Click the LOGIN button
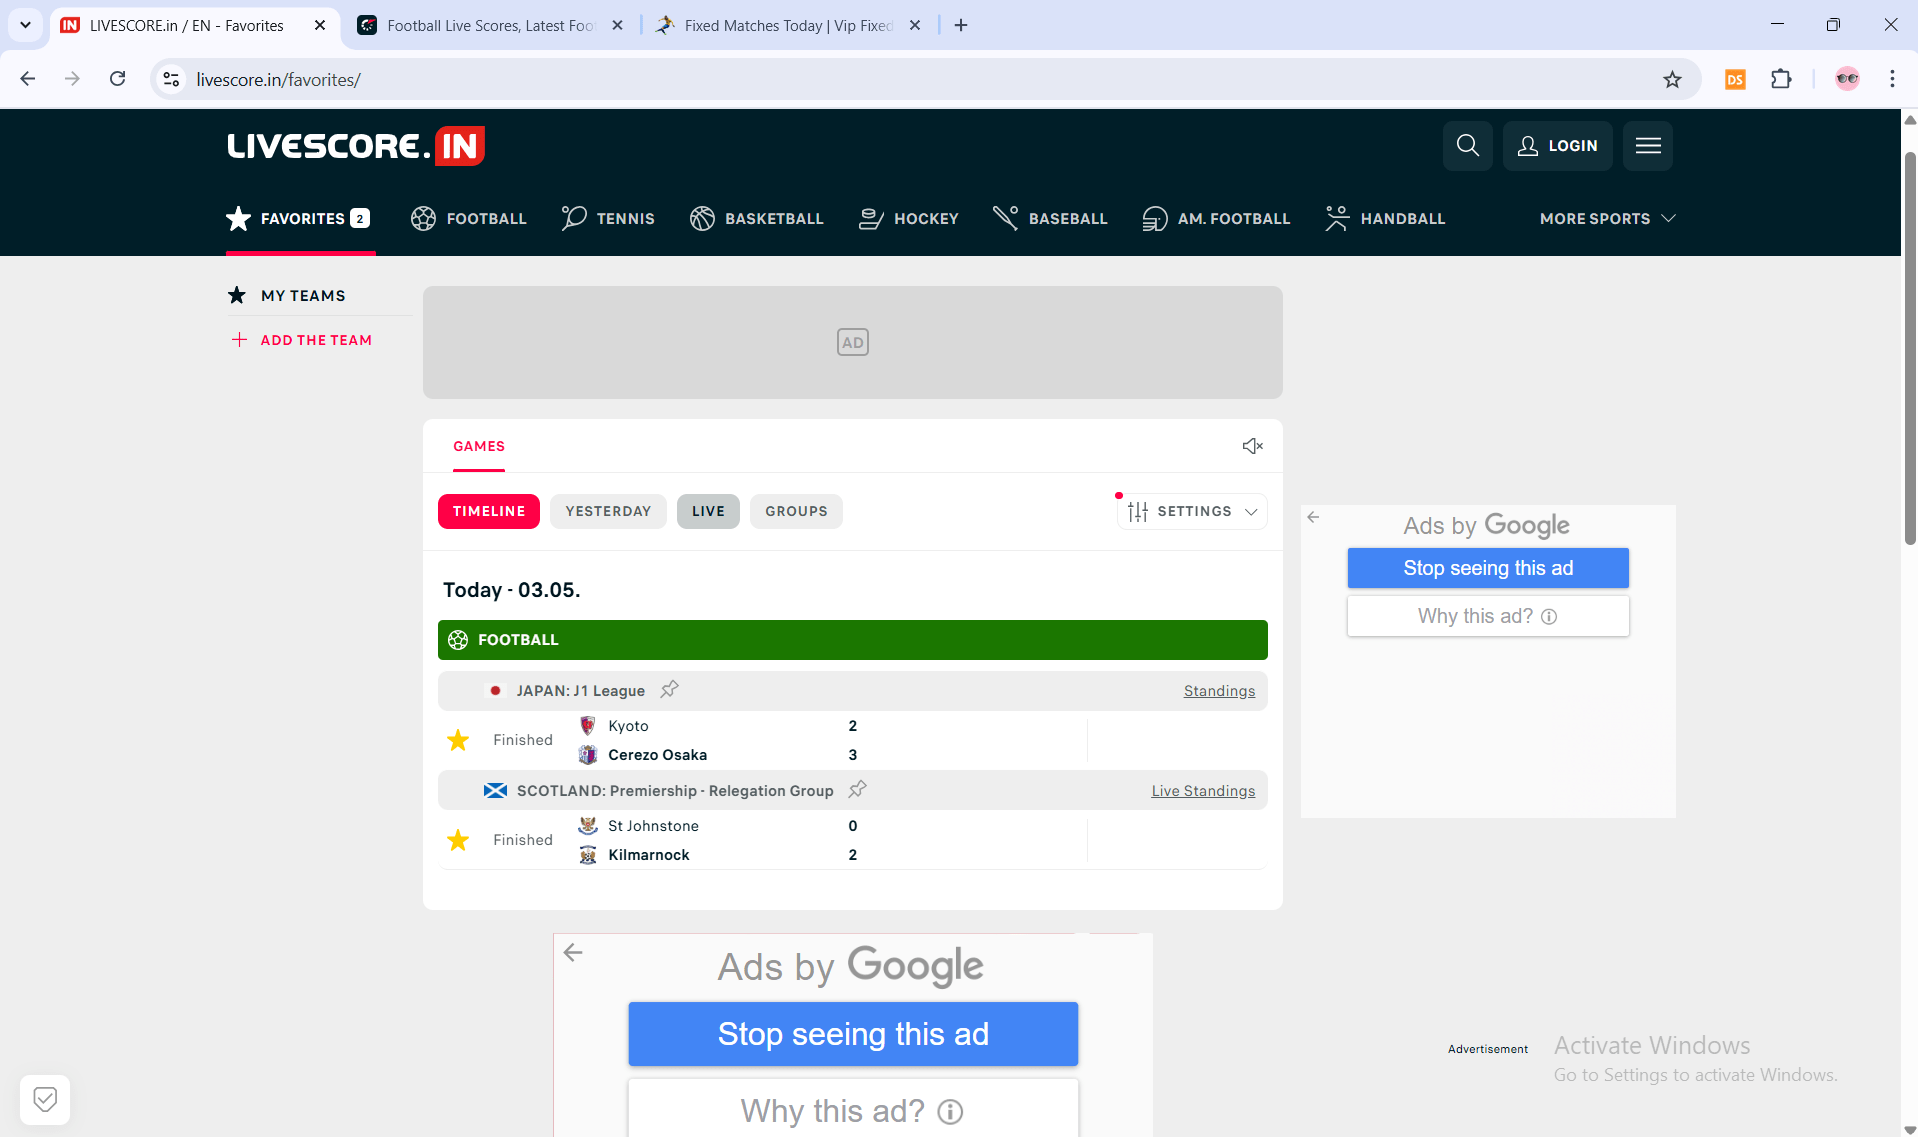This screenshot has height=1137, width=1918. [x=1557, y=146]
